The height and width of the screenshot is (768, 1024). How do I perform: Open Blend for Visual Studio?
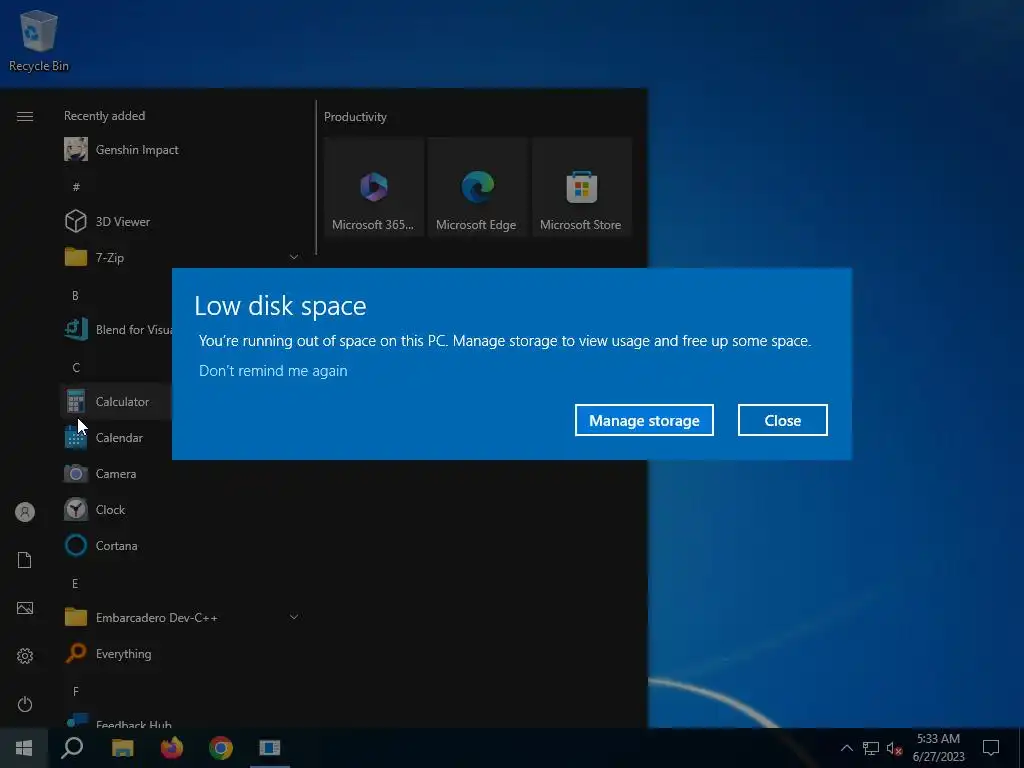click(x=118, y=329)
